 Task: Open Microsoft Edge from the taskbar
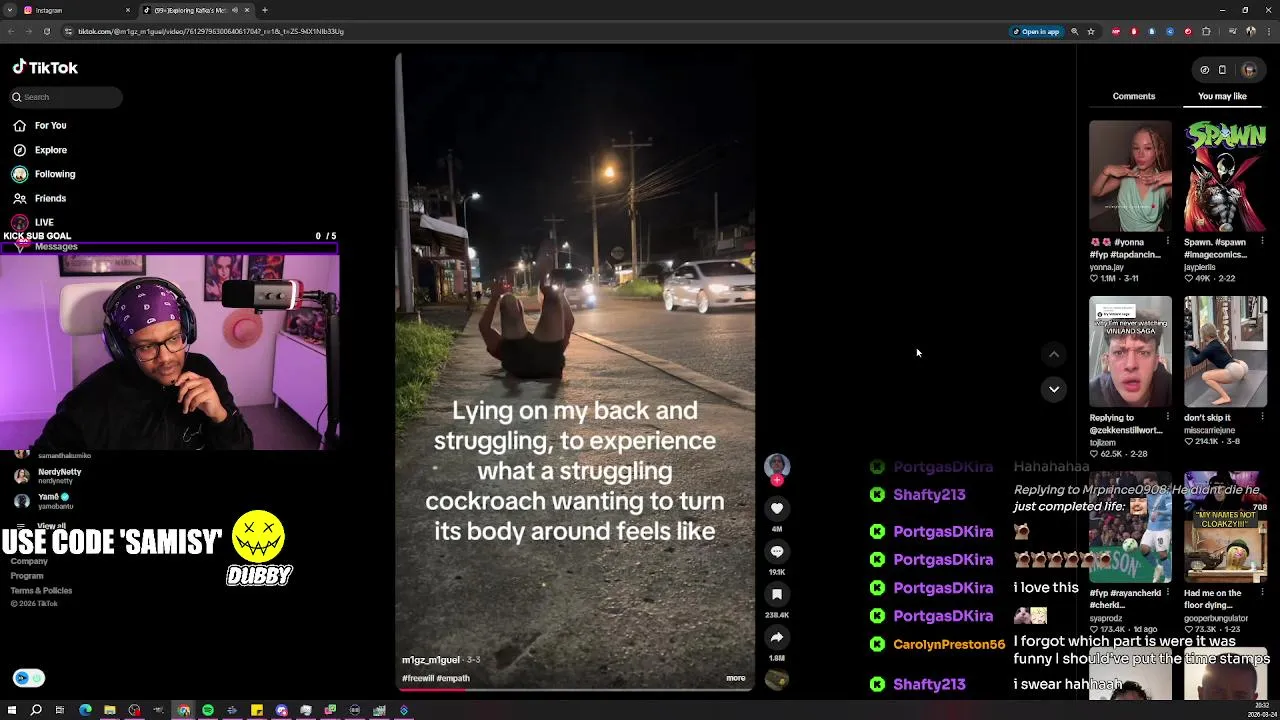(85, 710)
